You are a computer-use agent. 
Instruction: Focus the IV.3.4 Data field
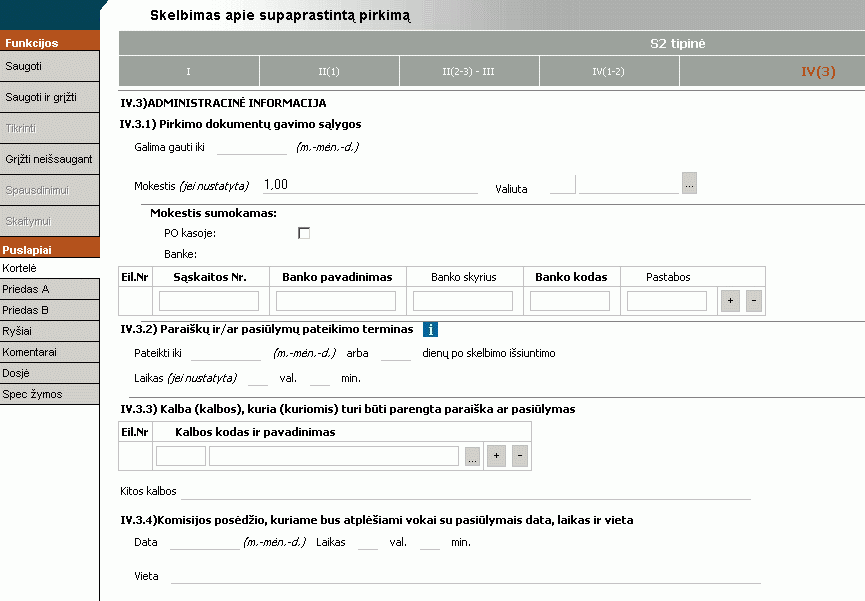pos(205,543)
